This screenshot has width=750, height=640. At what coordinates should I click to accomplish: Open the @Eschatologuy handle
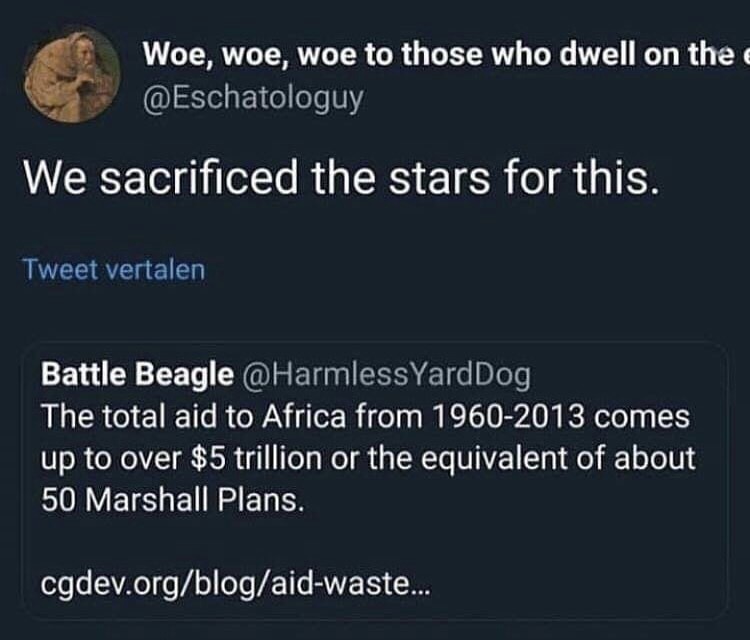pos(254,98)
